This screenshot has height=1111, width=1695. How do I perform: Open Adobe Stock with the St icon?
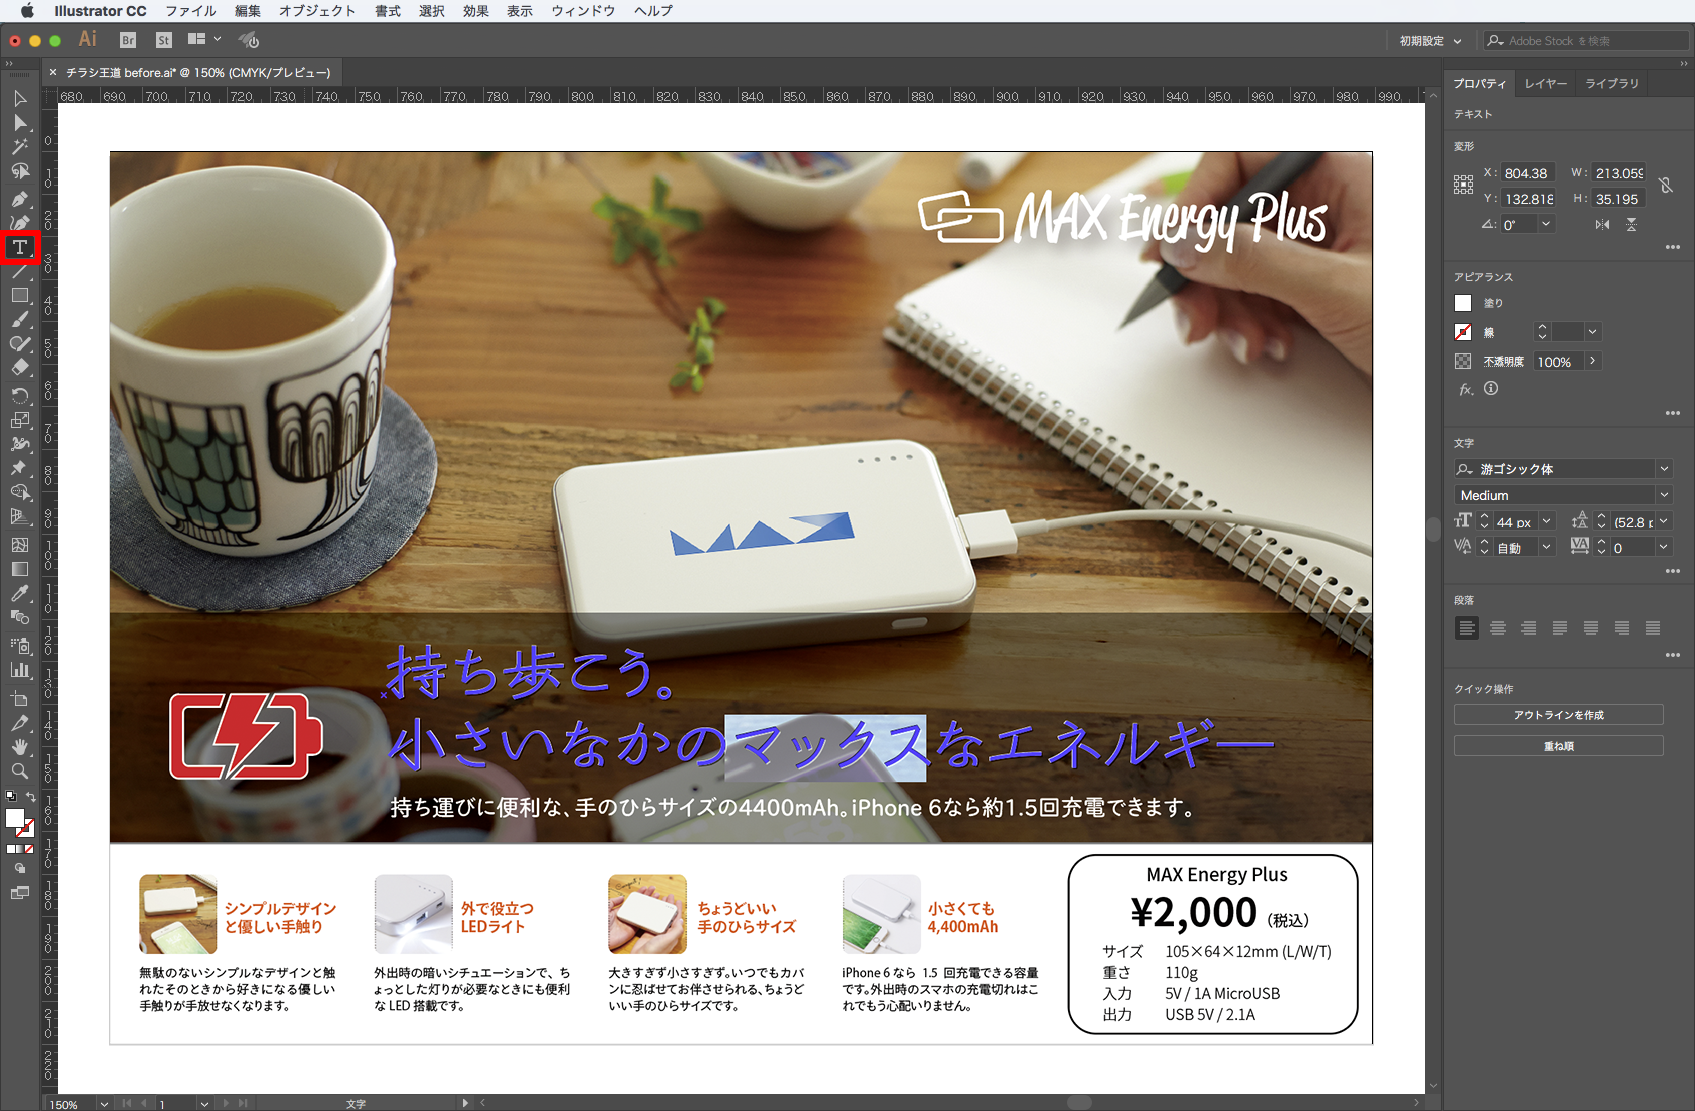coord(164,40)
